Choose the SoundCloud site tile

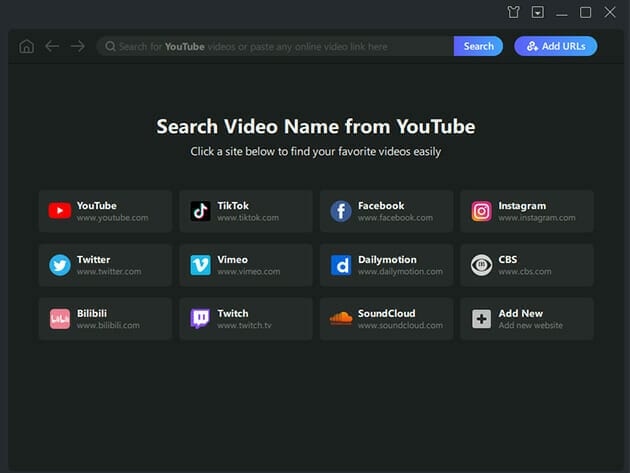[386, 319]
